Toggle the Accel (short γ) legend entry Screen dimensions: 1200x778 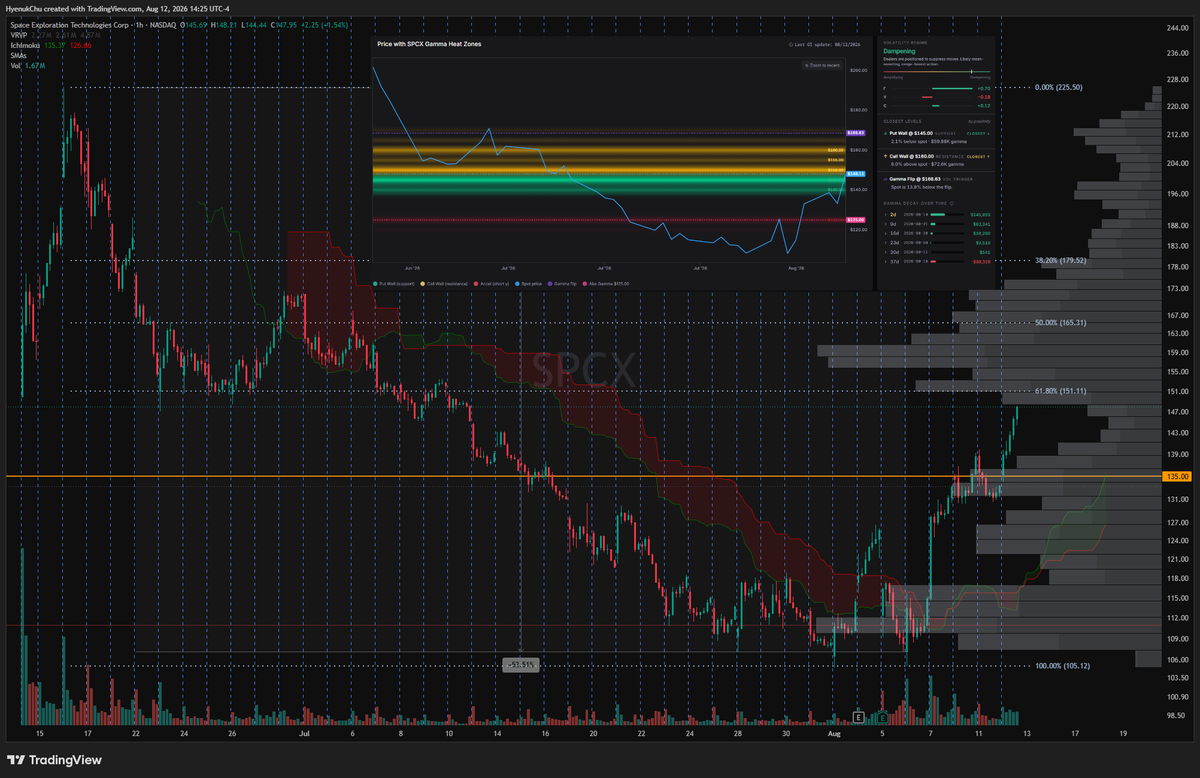pyautogui.click(x=491, y=284)
